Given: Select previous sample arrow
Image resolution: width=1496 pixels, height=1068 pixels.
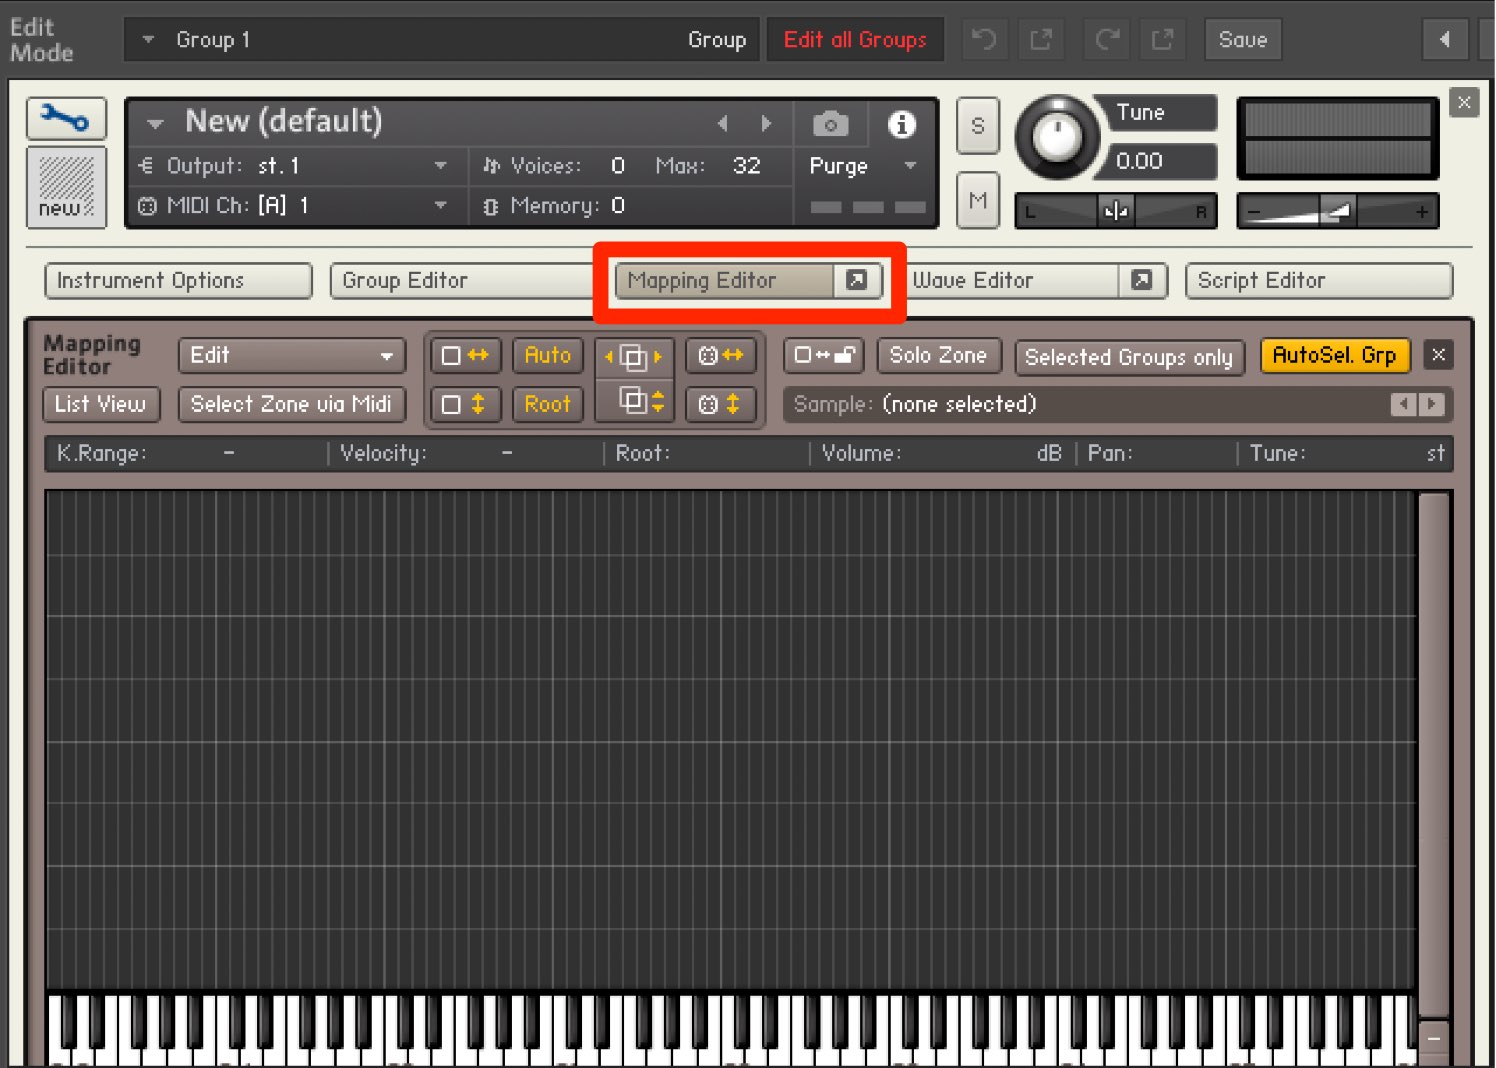Looking at the screenshot, I should click(x=1404, y=404).
